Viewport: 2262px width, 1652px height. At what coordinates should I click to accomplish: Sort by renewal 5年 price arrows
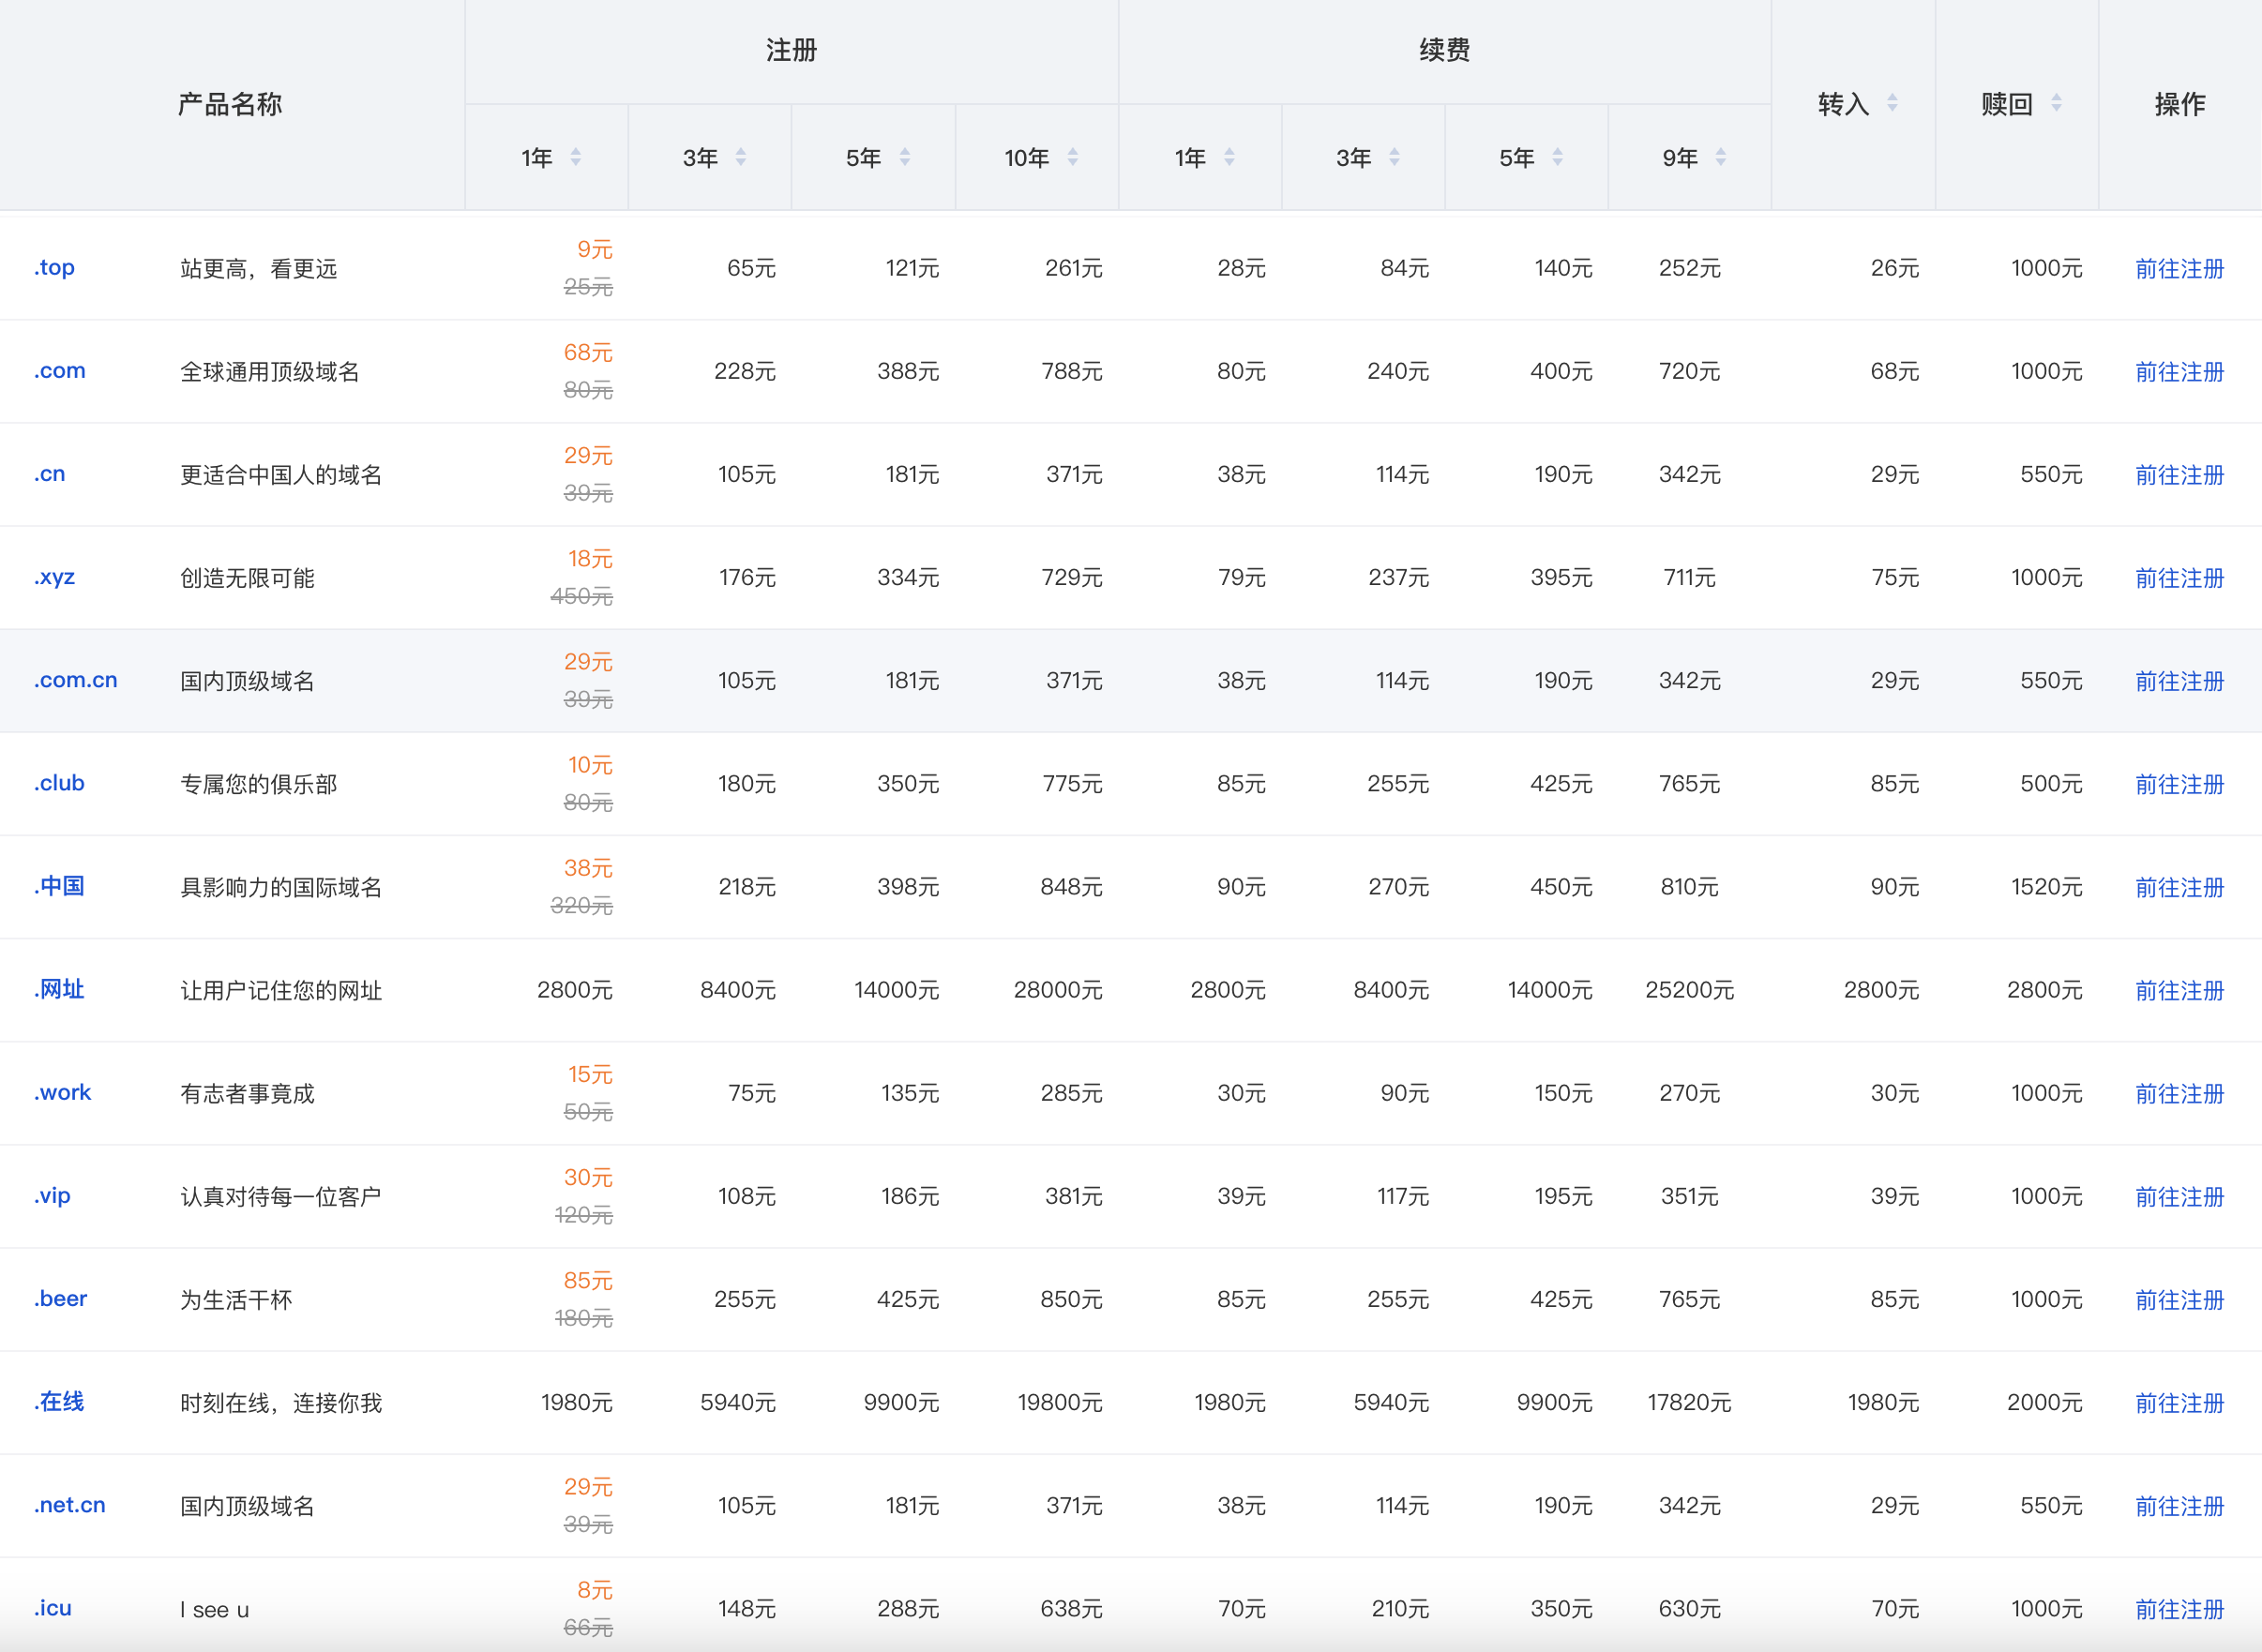1558,157
